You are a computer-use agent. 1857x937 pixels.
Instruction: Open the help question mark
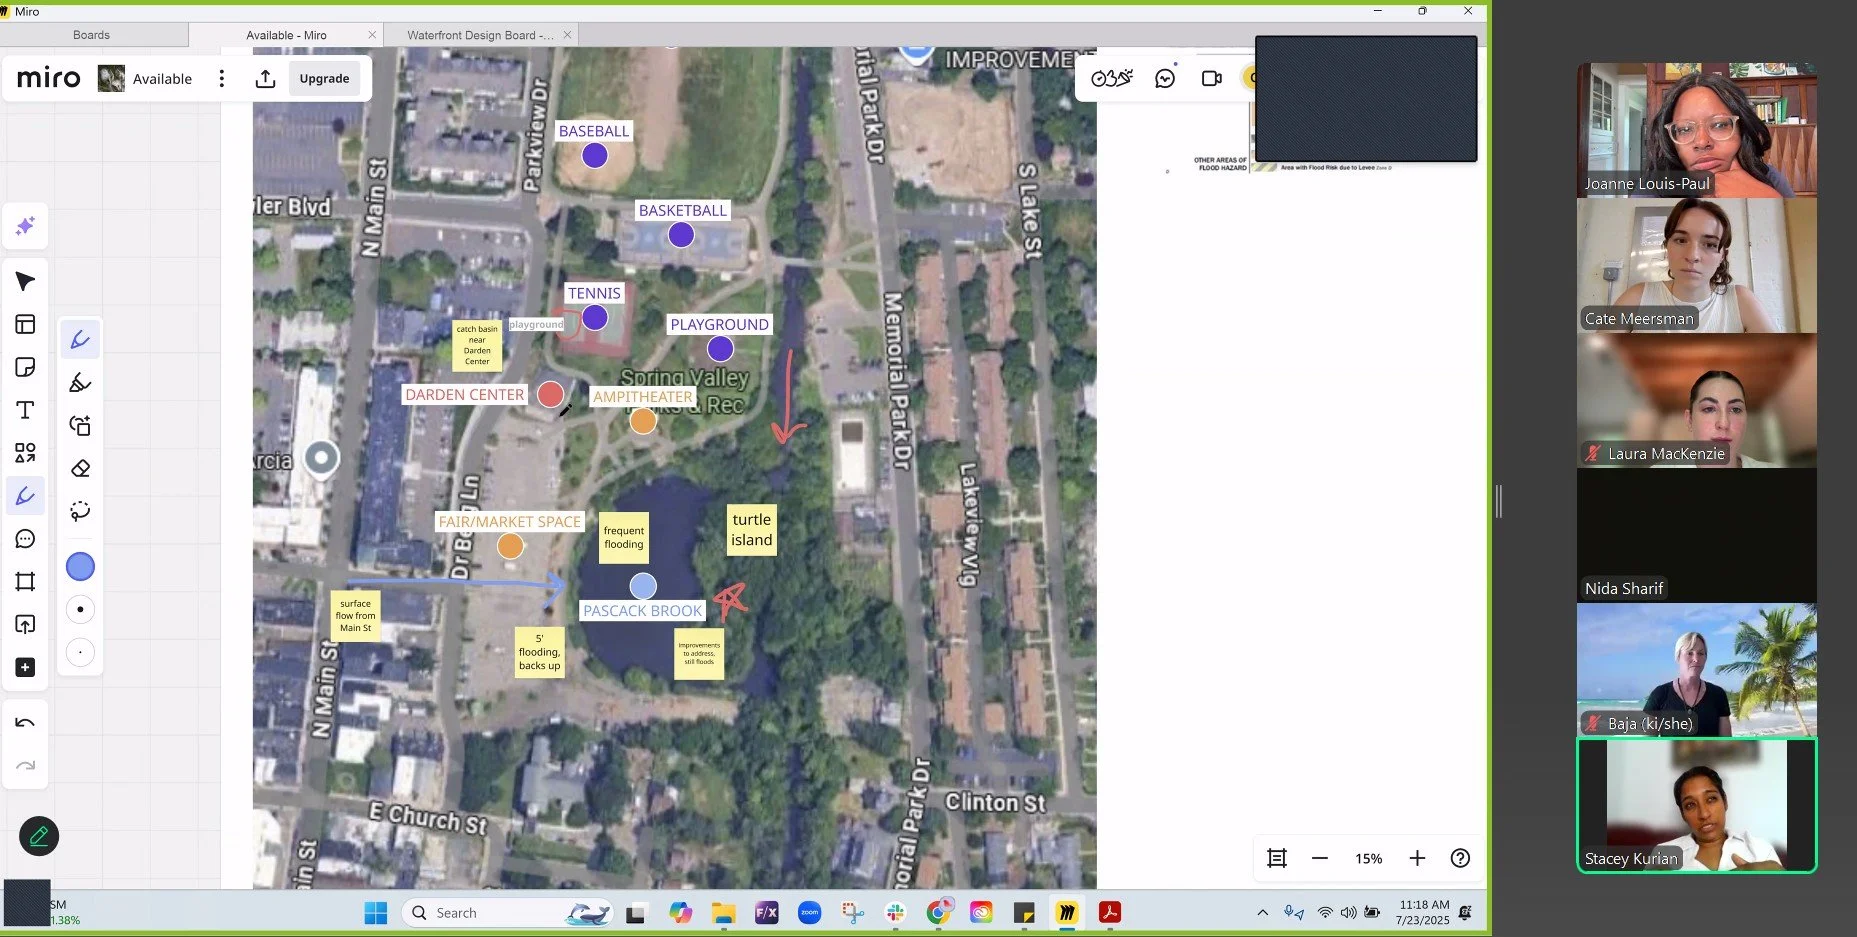tap(1460, 858)
